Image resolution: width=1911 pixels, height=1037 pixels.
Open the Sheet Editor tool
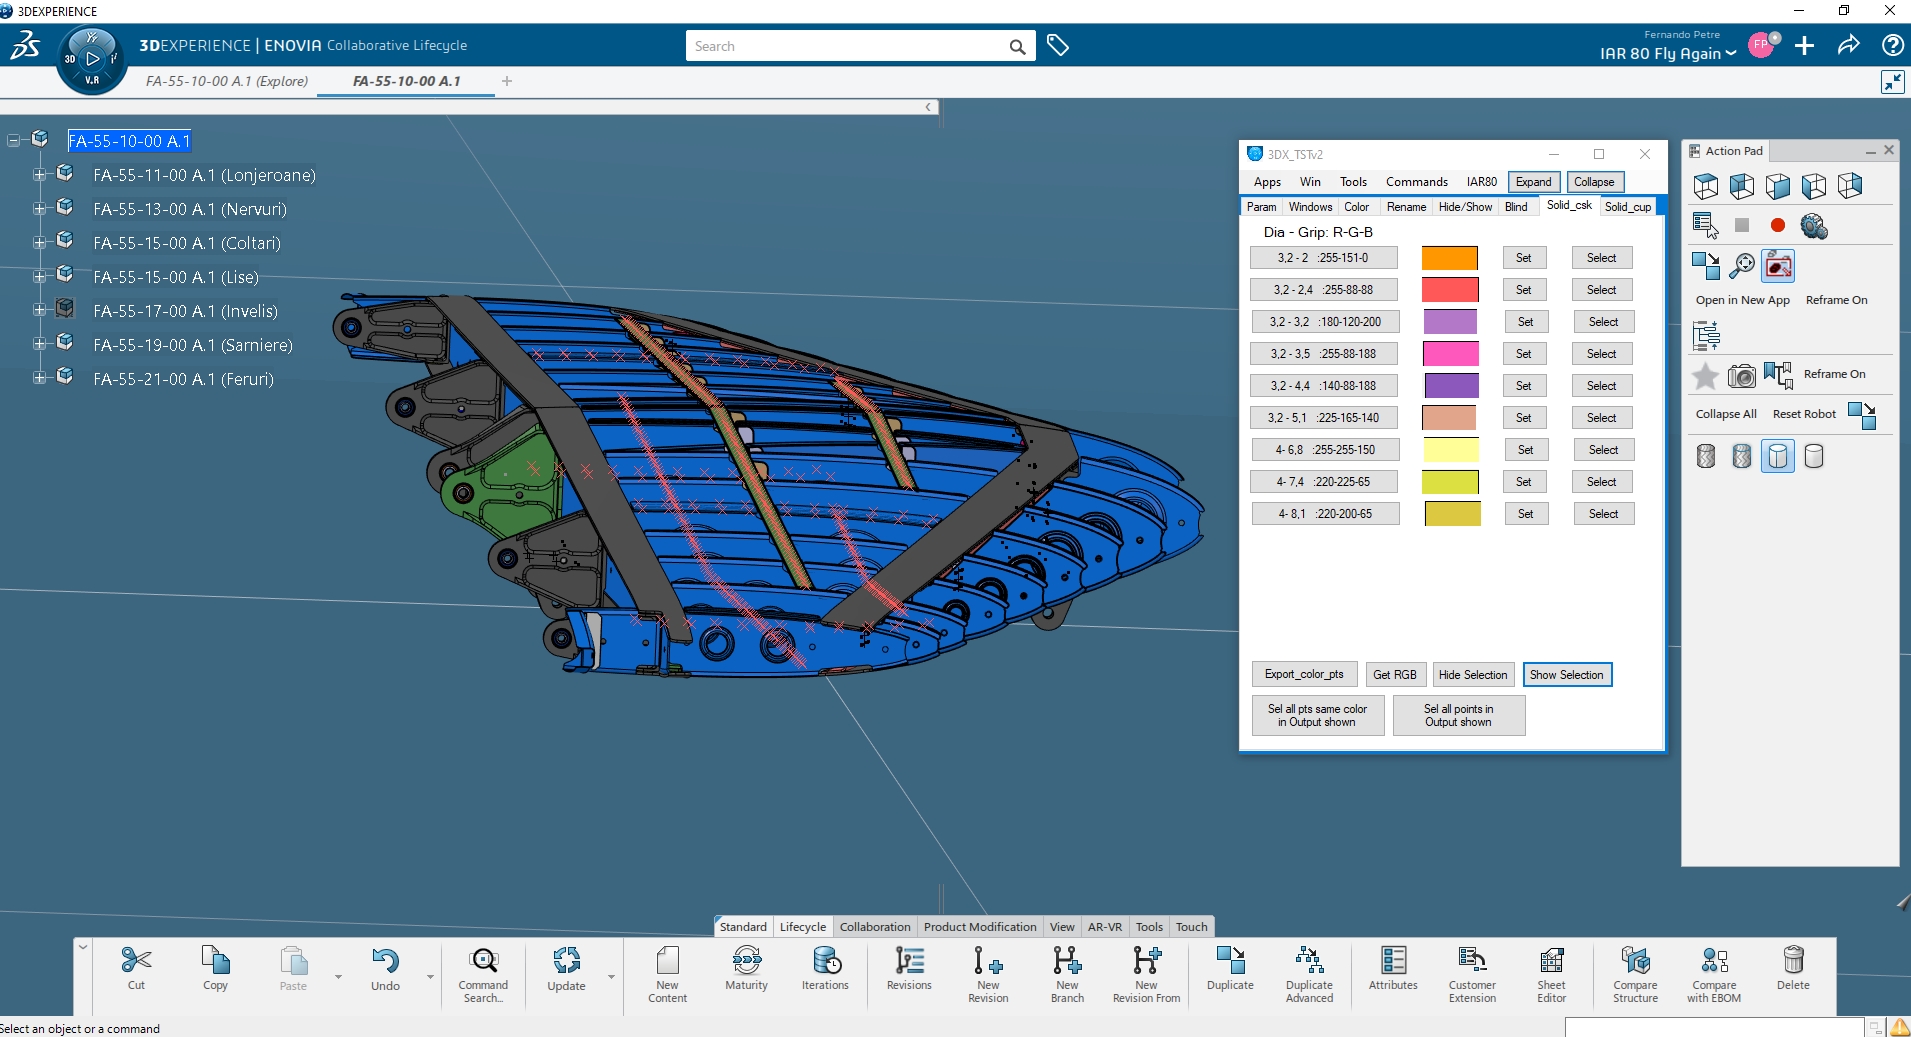click(1551, 961)
